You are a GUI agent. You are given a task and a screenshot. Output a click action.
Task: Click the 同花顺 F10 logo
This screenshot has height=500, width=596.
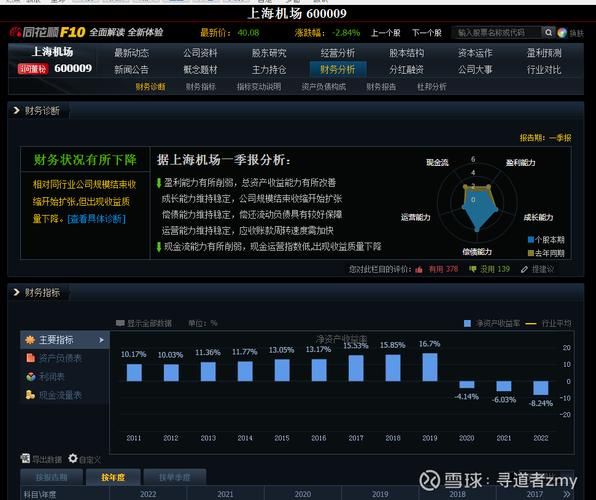(48, 32)
